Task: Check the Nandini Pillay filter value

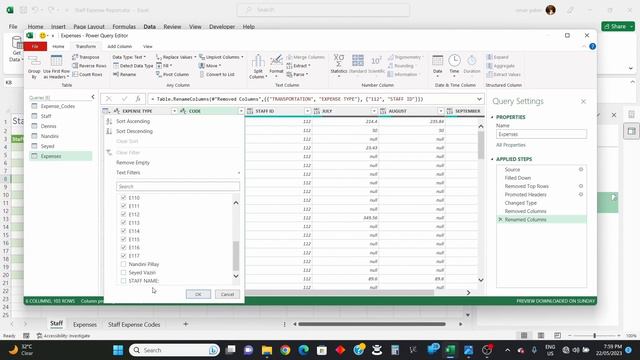Action: pyautogui.click(x=124, y=264)
